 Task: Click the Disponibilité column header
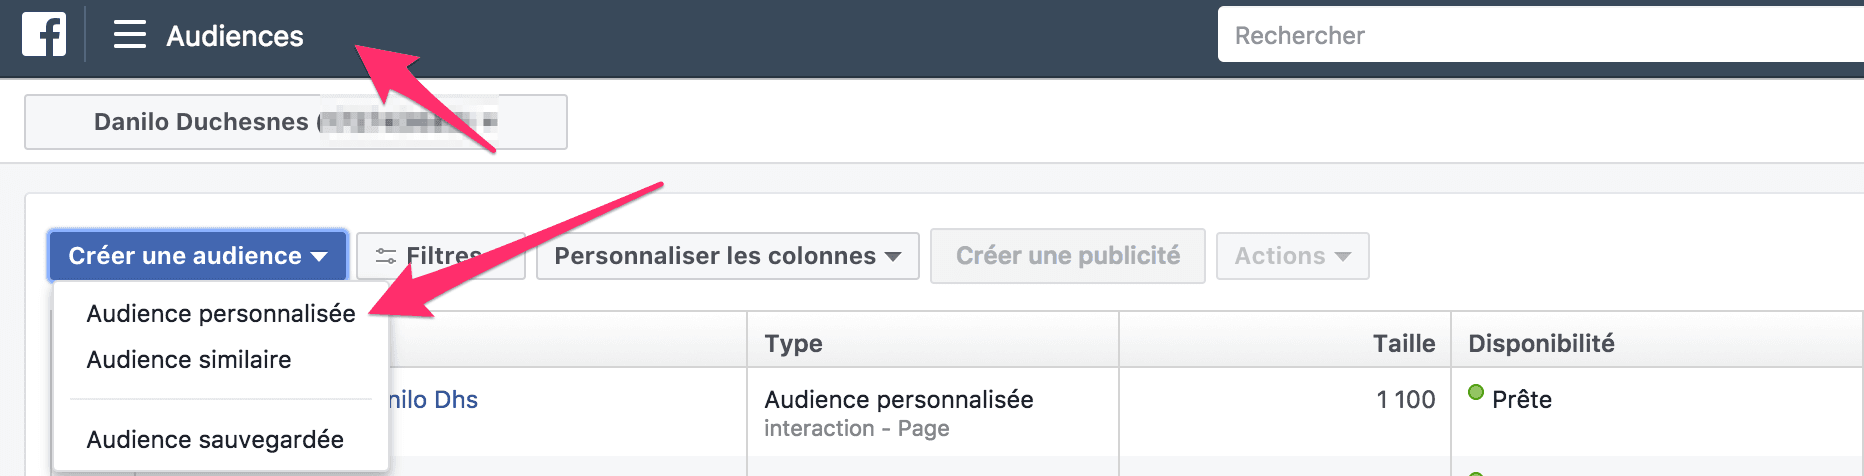coord(1541,344)
